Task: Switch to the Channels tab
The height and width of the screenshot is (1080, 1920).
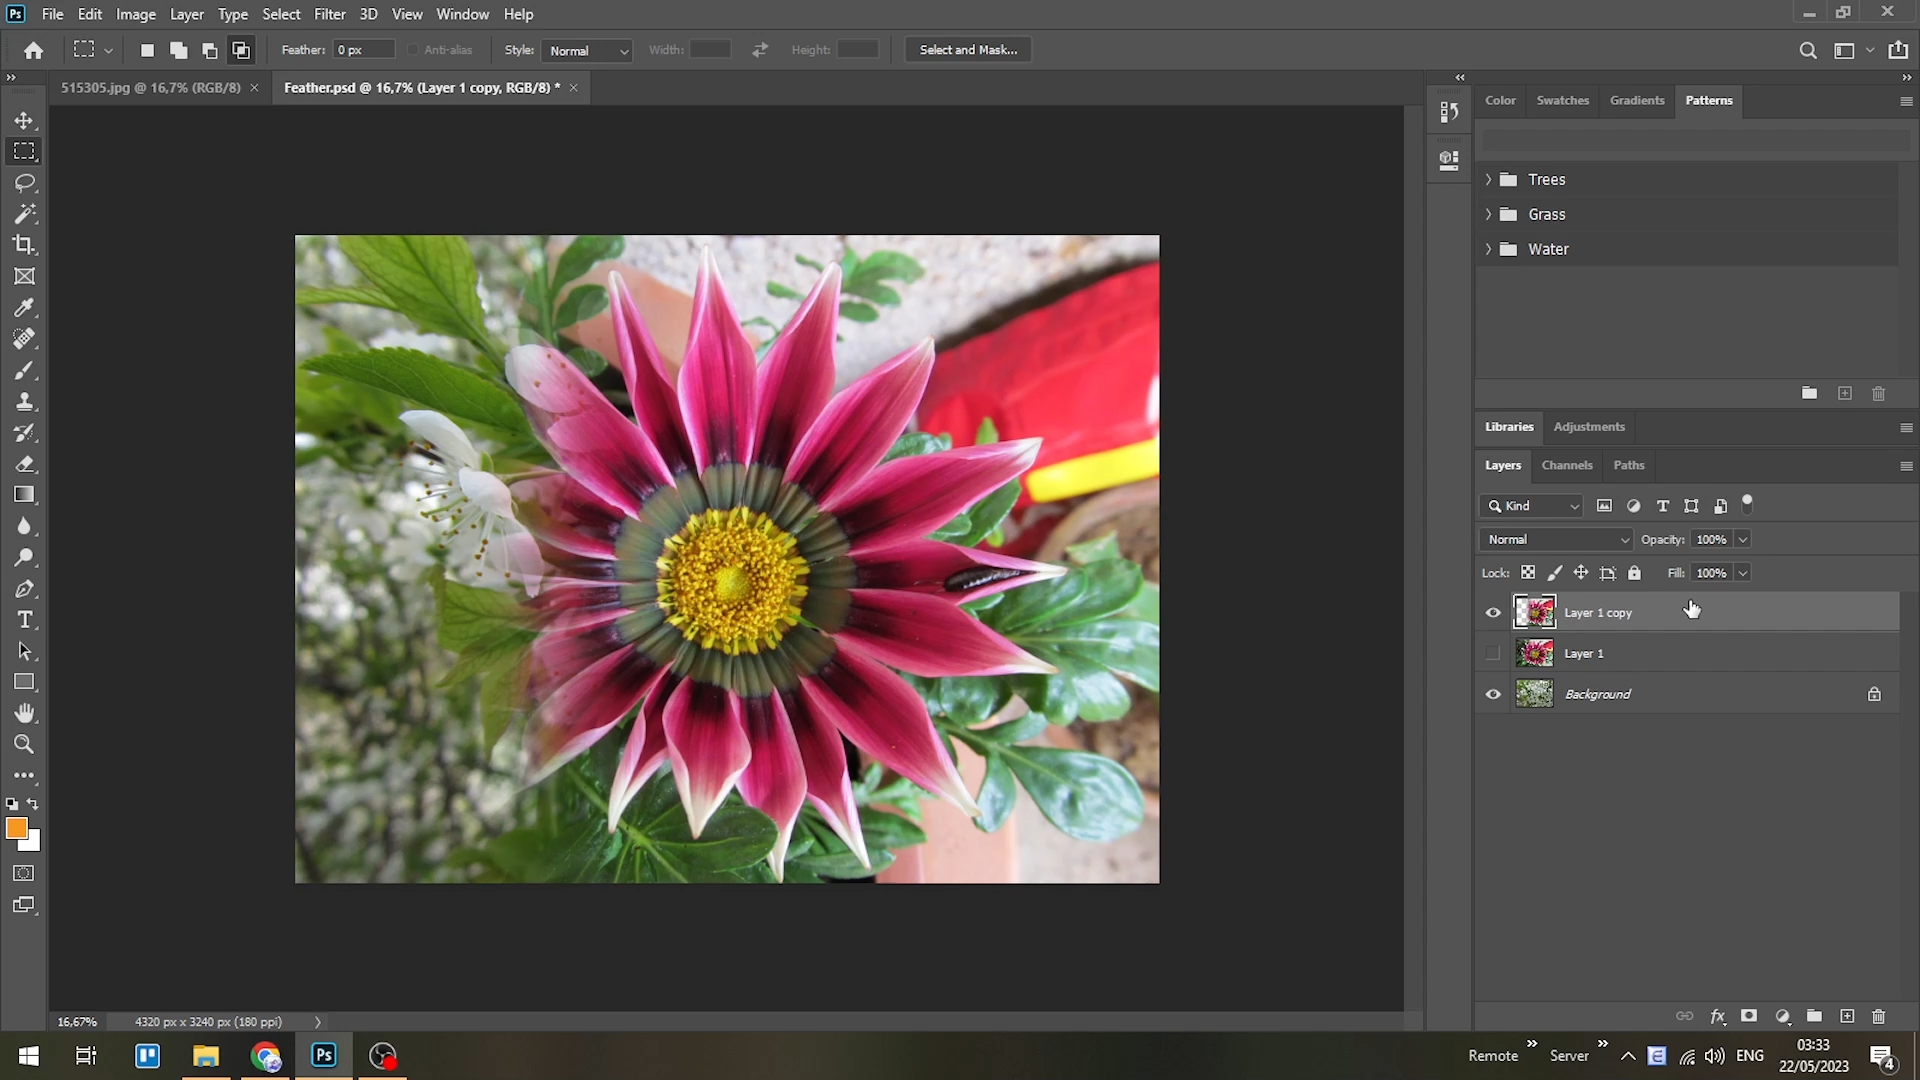Action: (x=1566, y=465)
